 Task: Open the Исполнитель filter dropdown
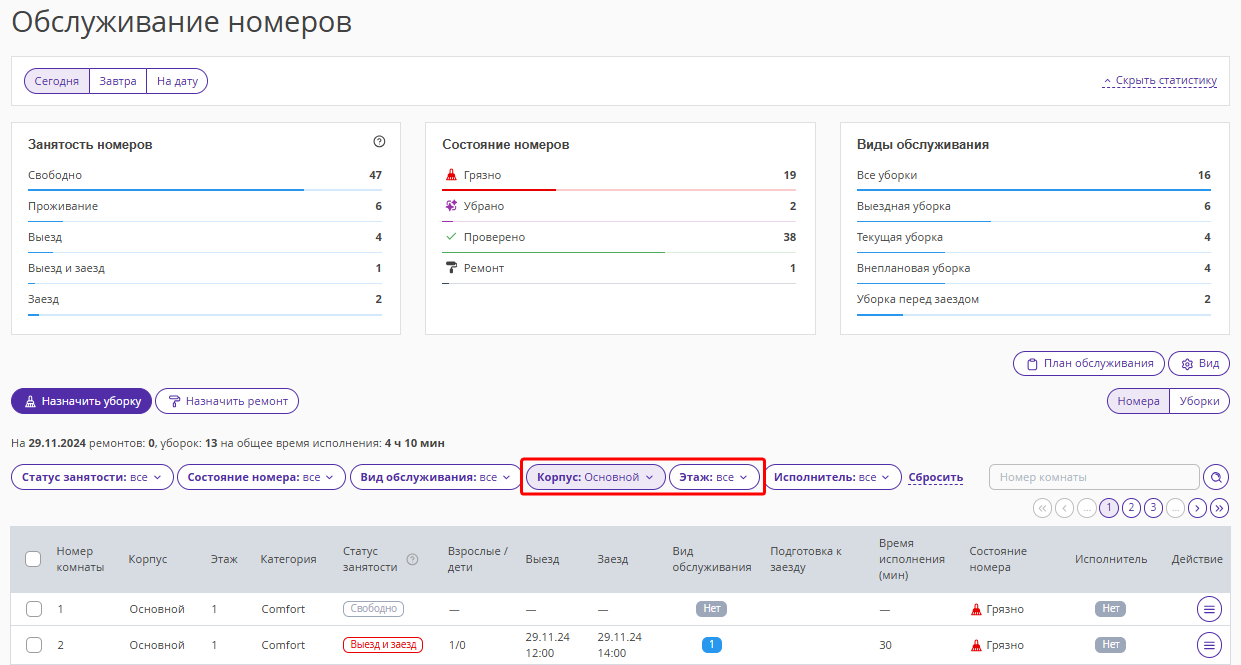(832, 478)
